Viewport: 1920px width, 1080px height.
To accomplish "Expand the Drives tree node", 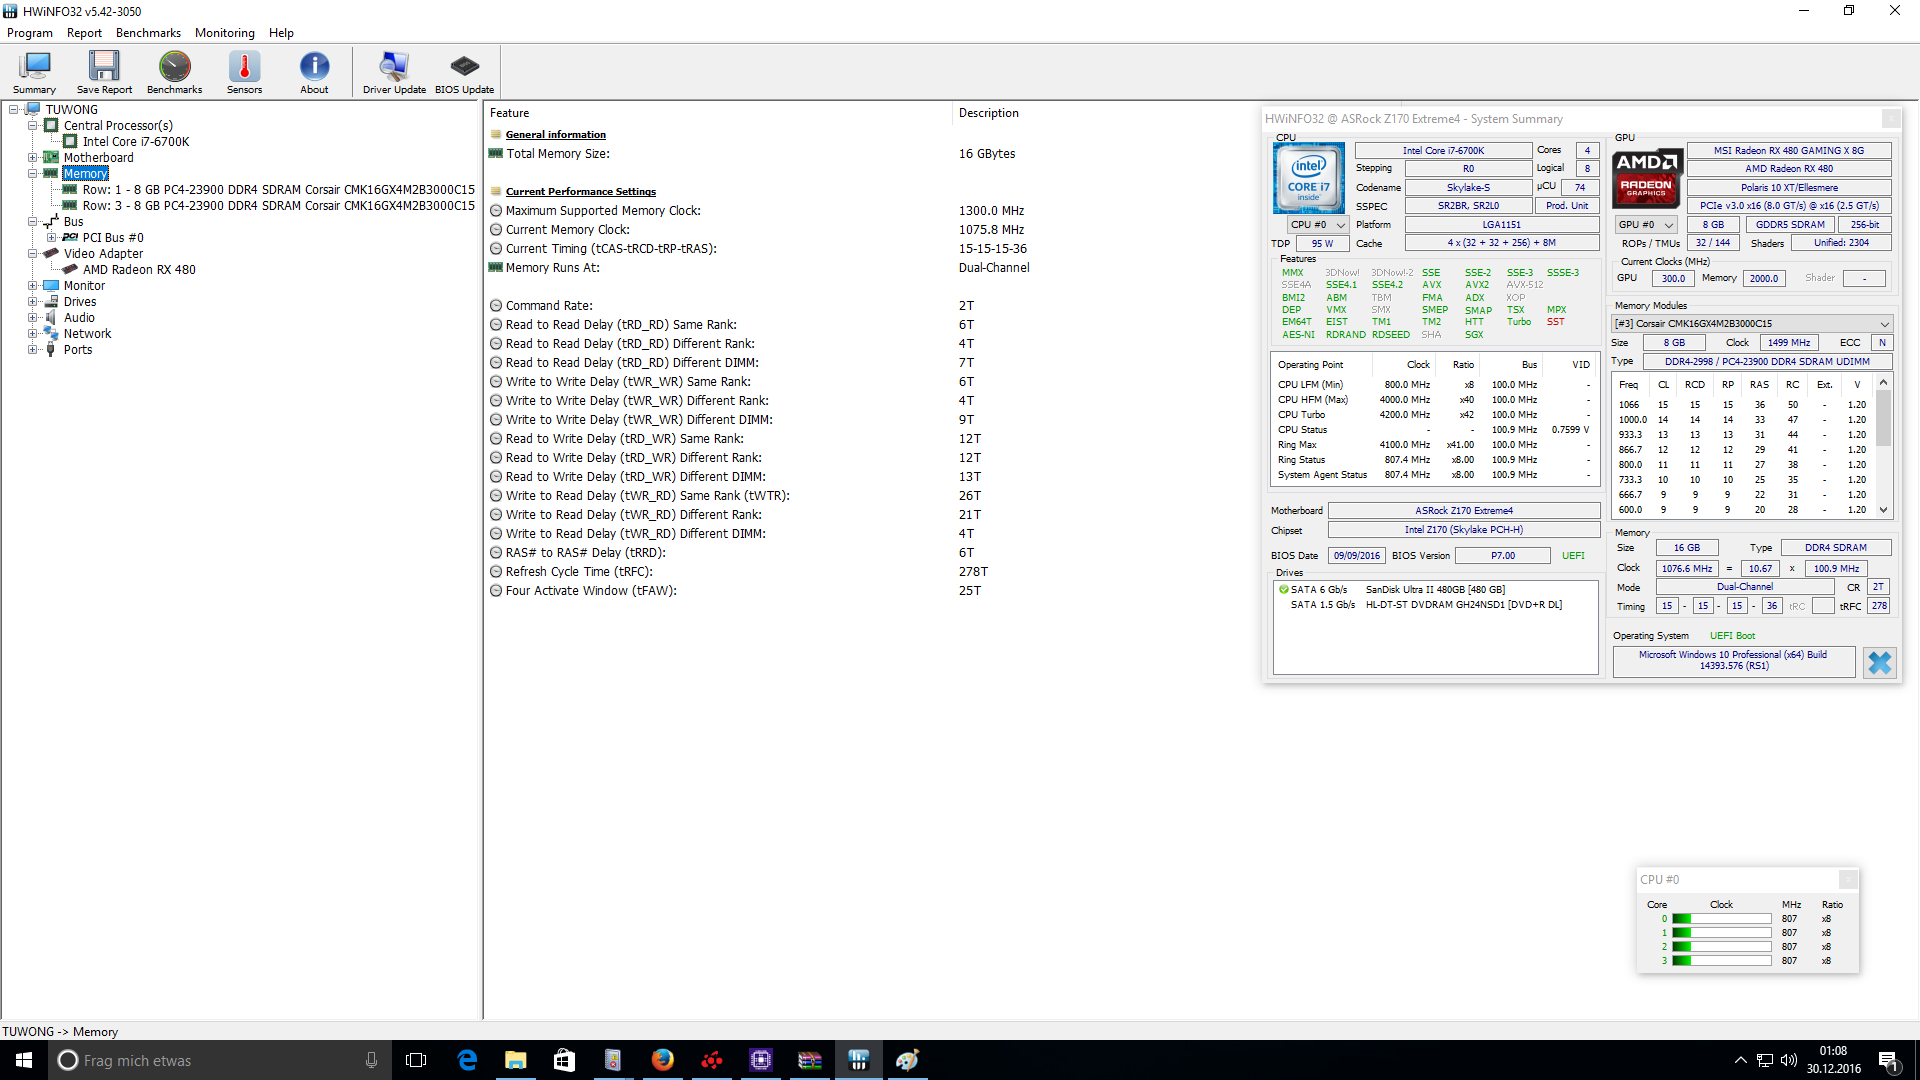I will click(x=32, y=302).
